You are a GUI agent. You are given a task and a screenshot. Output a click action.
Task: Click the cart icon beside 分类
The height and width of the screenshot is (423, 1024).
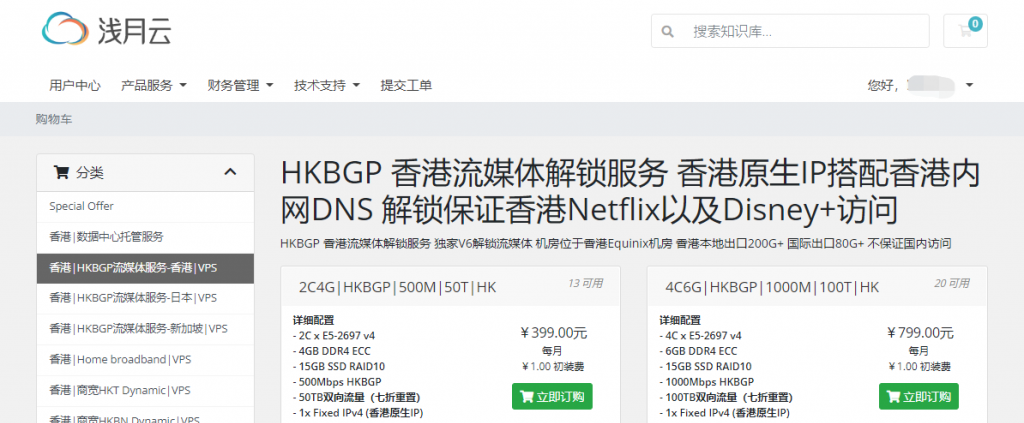61,173
